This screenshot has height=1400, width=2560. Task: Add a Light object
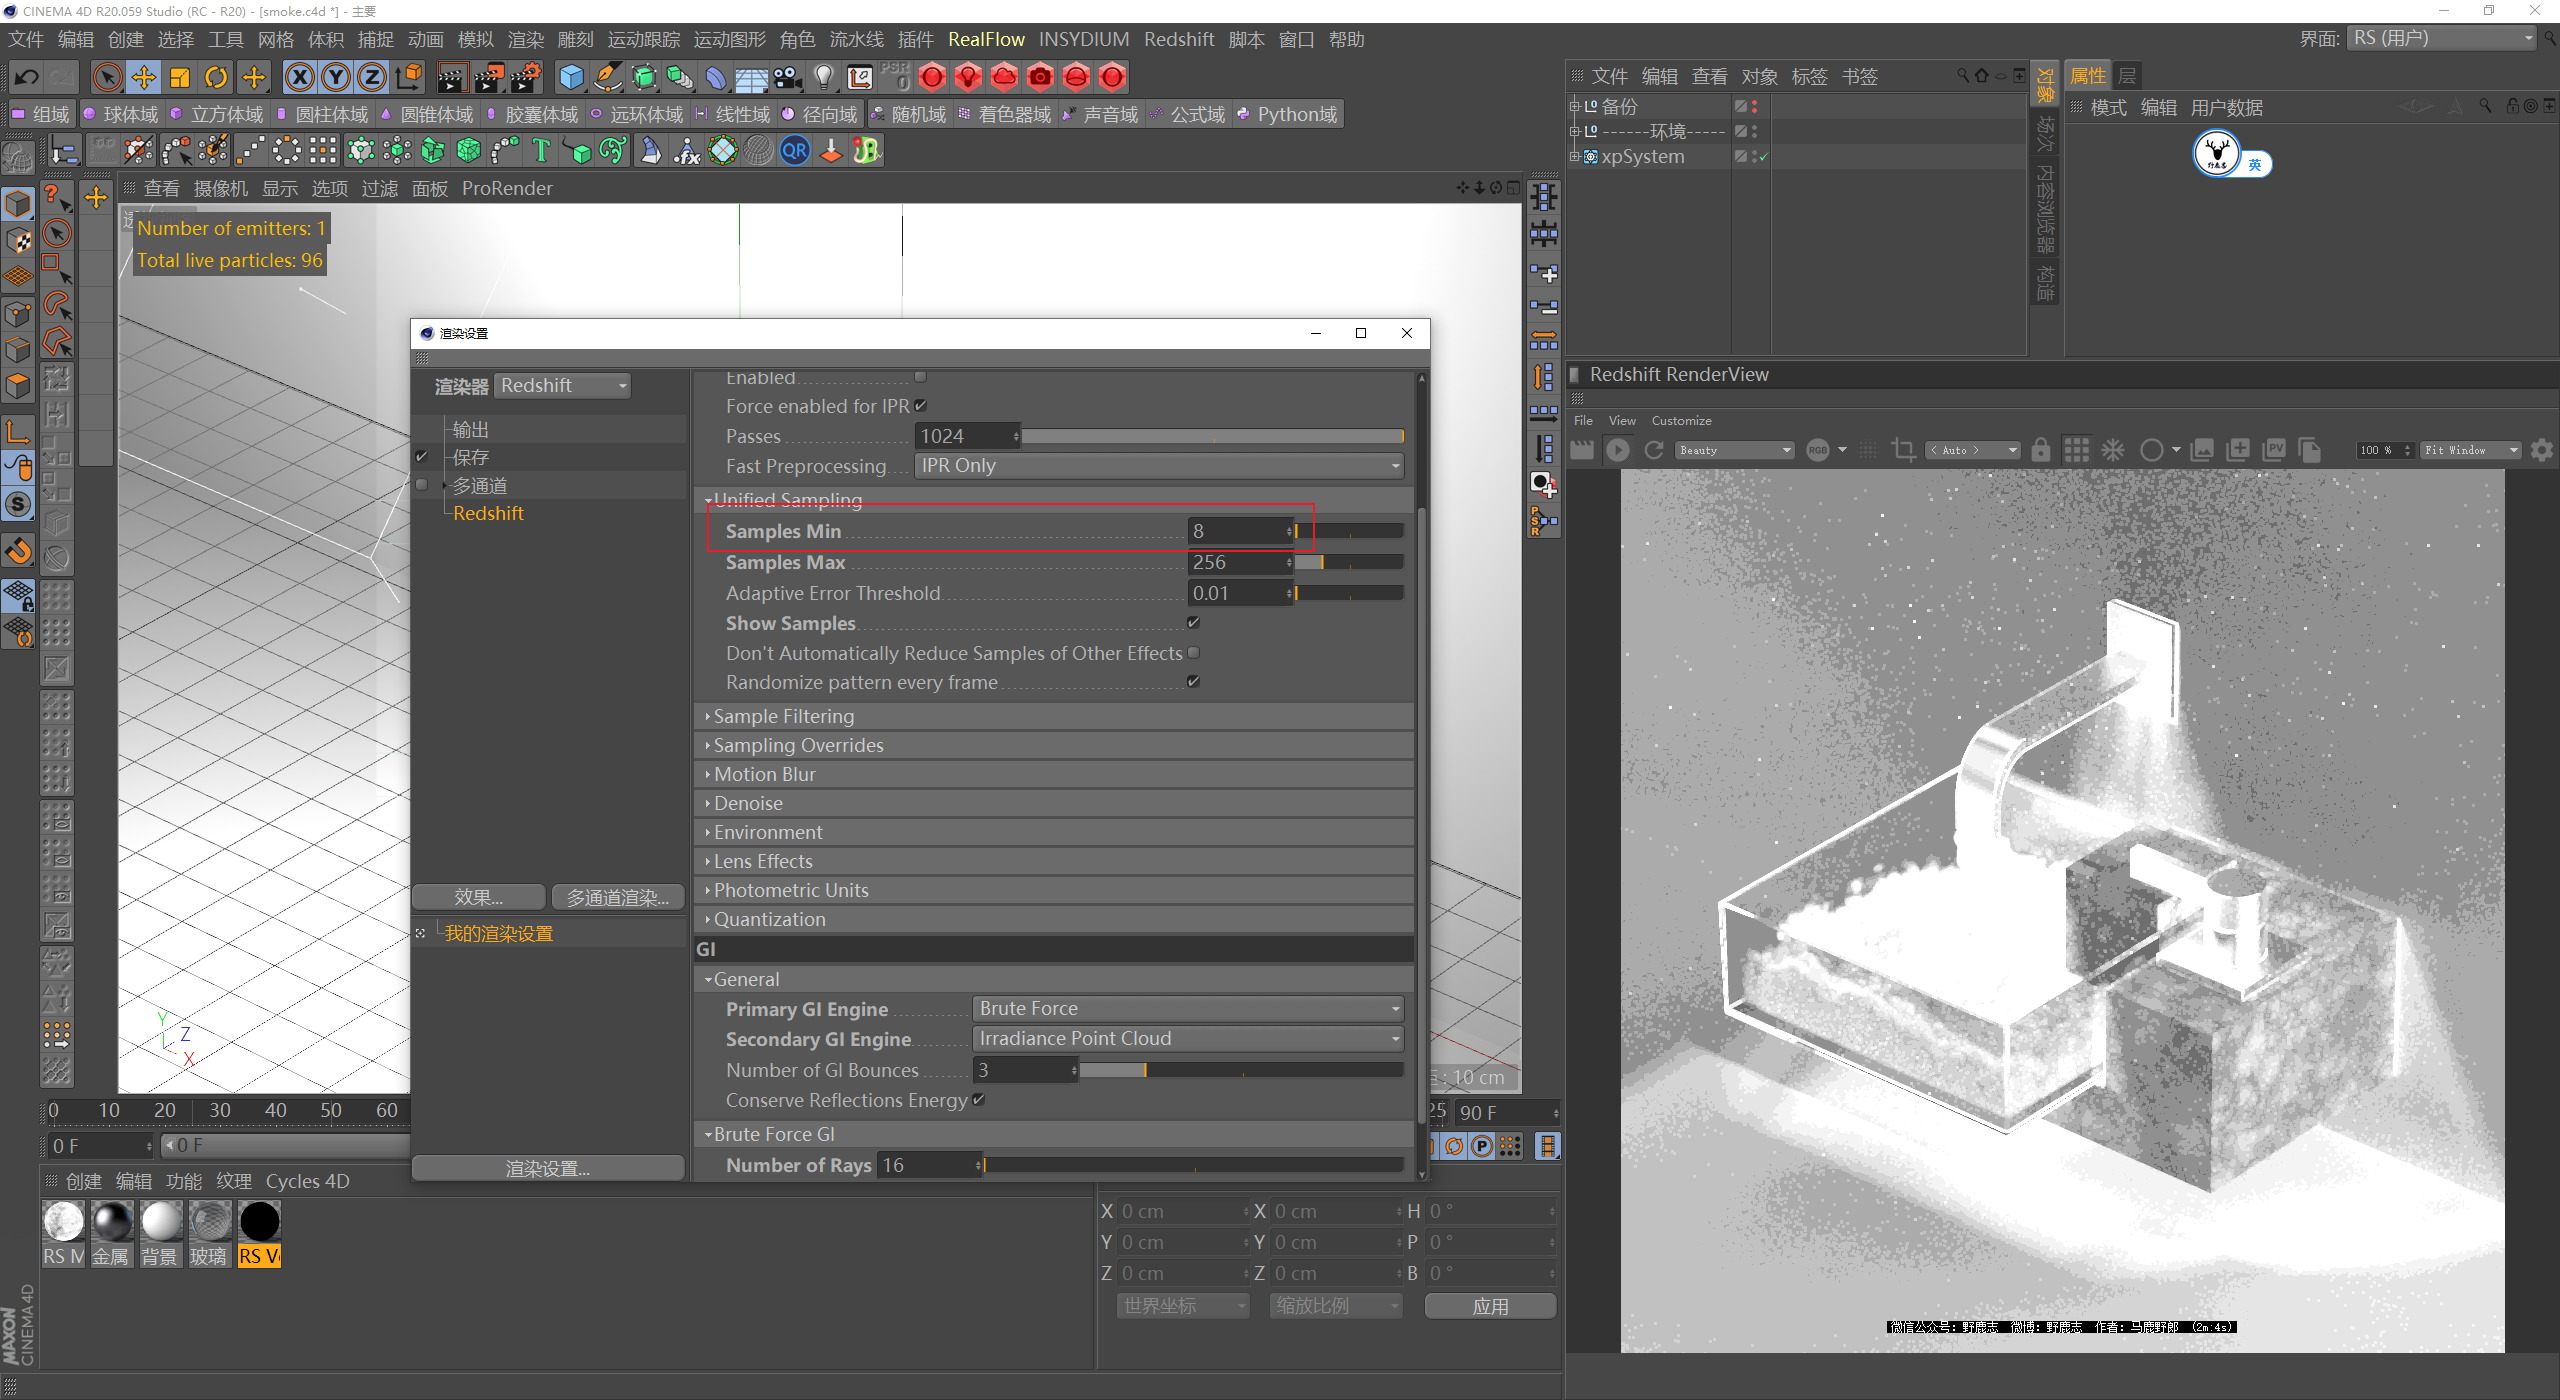coord(824,77)
